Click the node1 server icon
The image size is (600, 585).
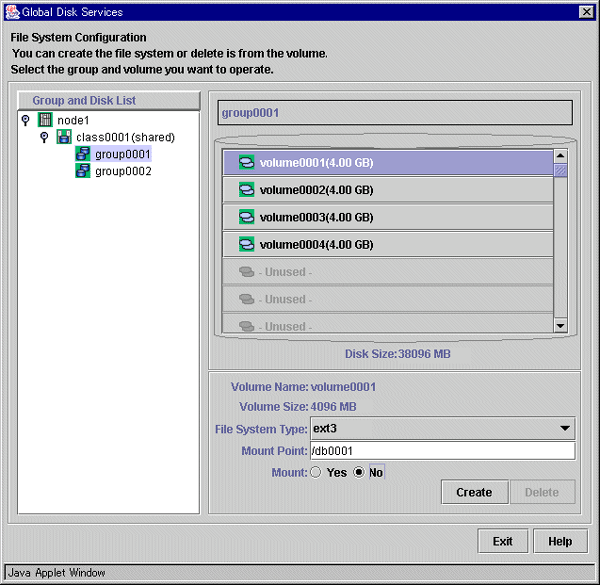(45, 120)
